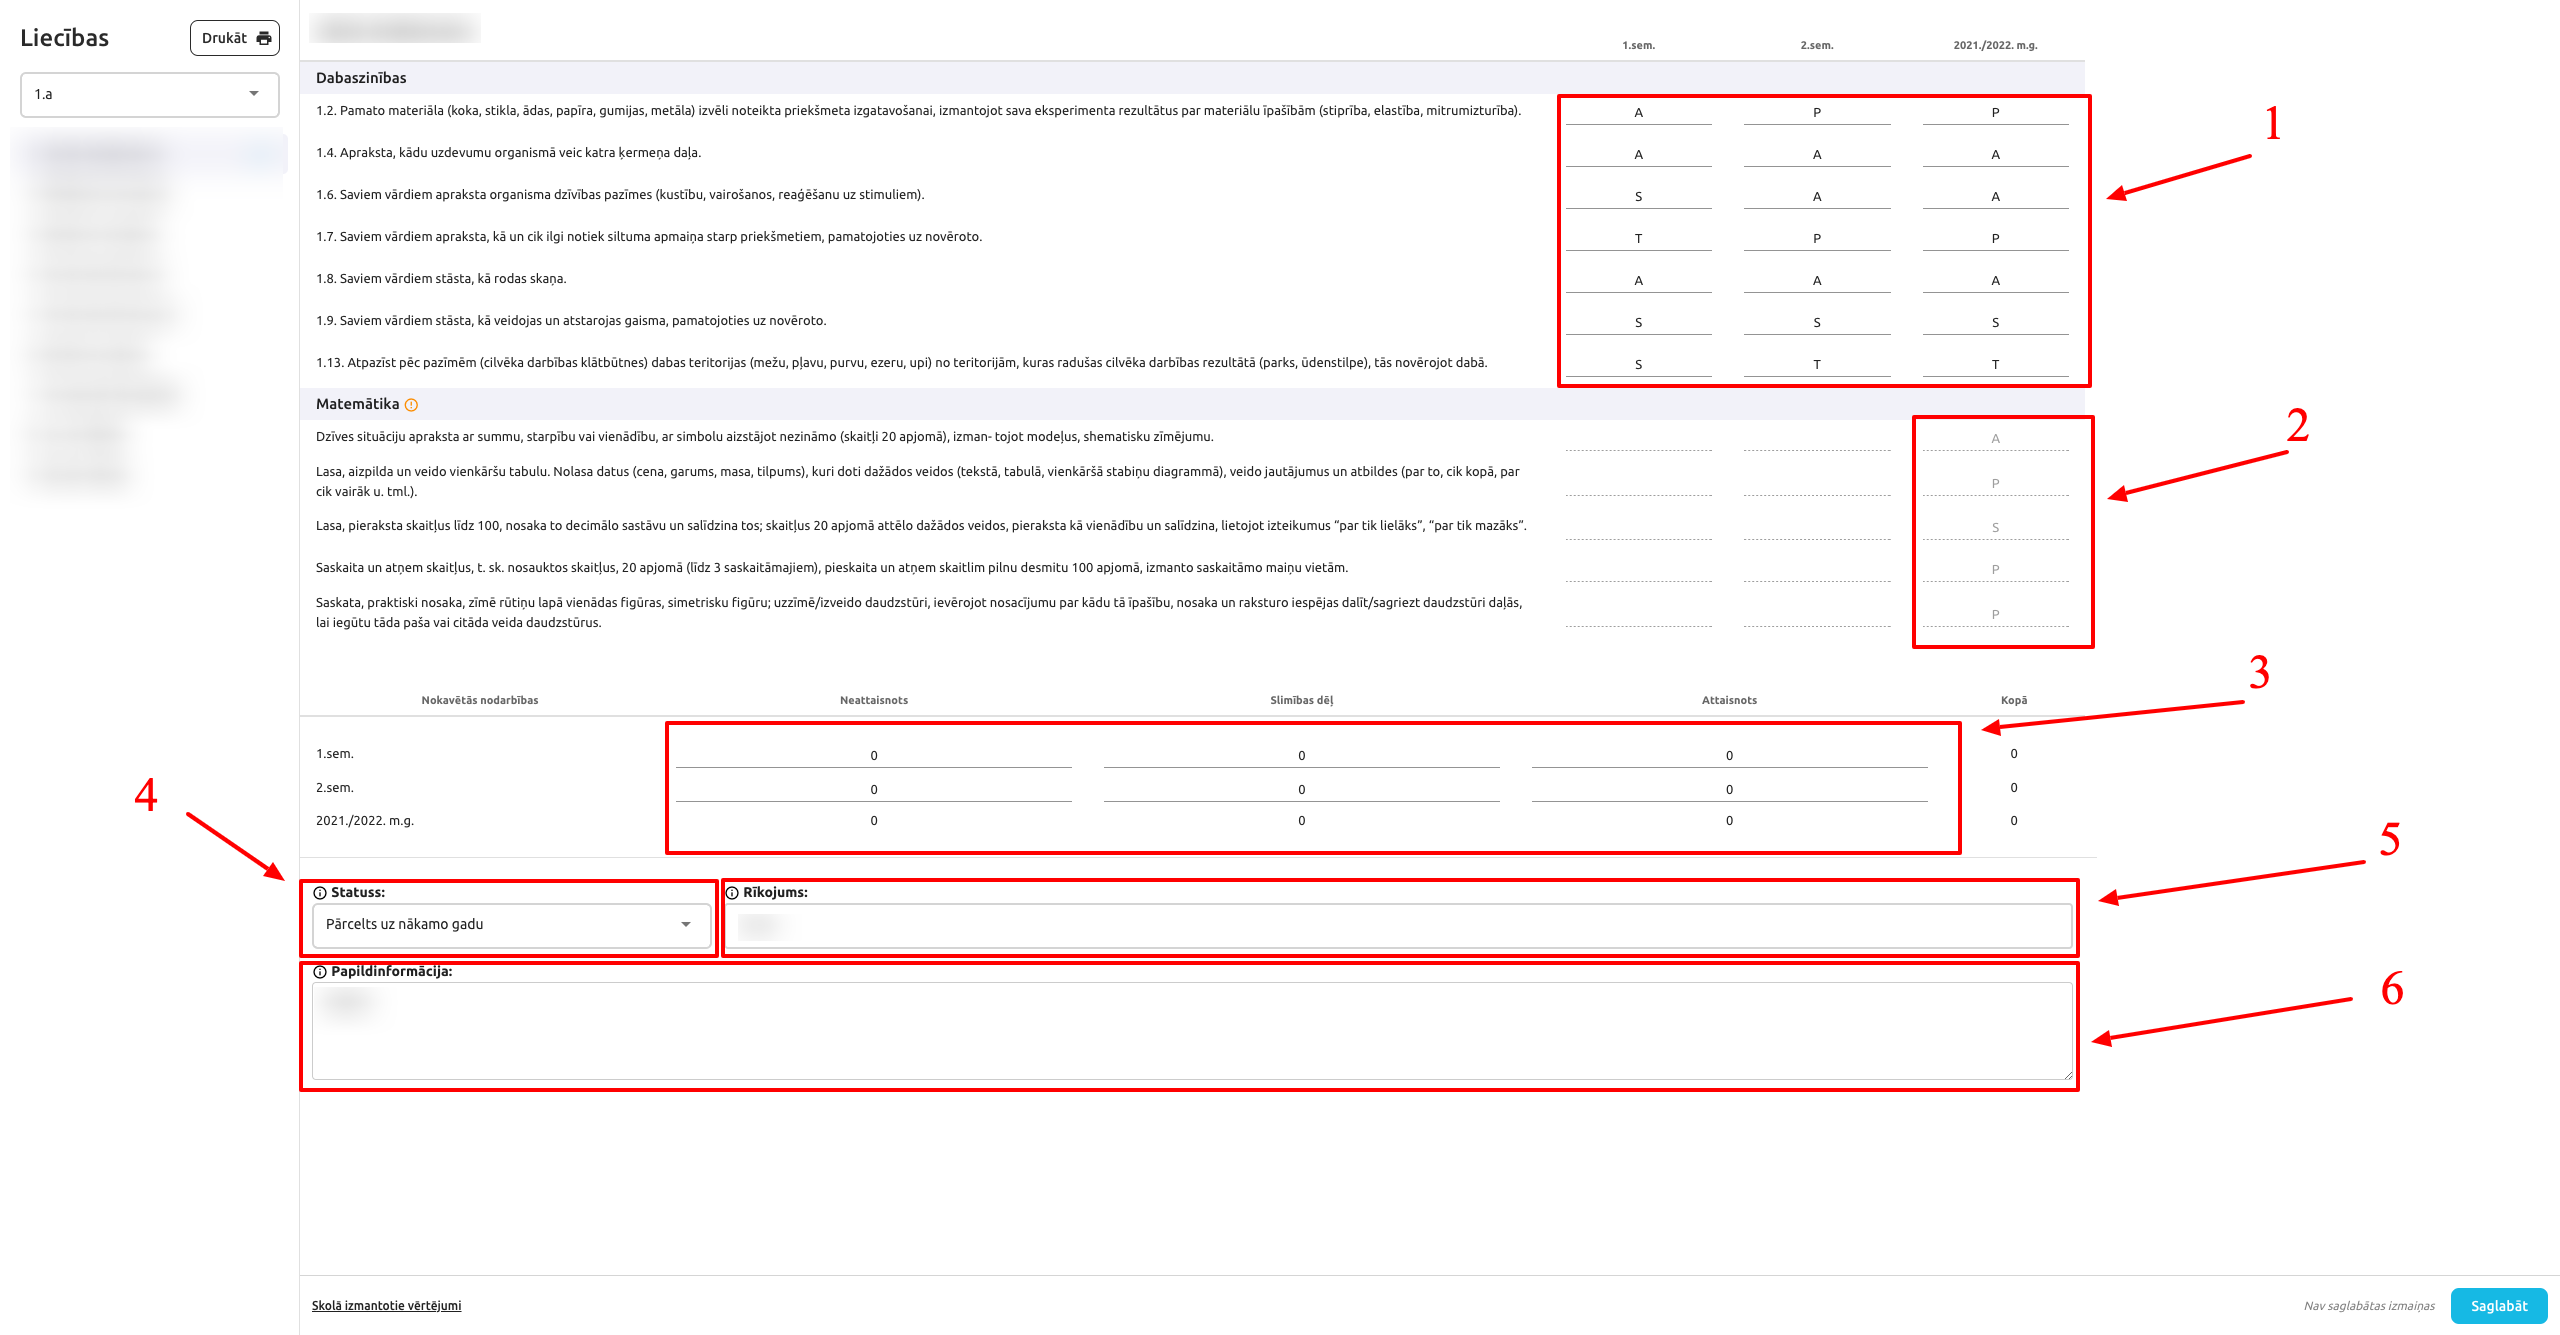2560x1335 pixels.
Task: Click the Drukāt print button
Action: click(234, 38)
